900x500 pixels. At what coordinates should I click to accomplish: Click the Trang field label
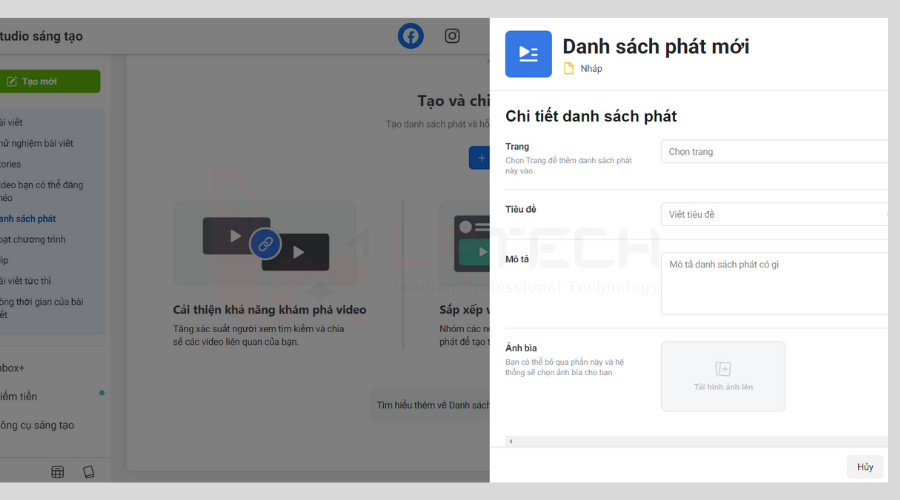tap(517, 146)
